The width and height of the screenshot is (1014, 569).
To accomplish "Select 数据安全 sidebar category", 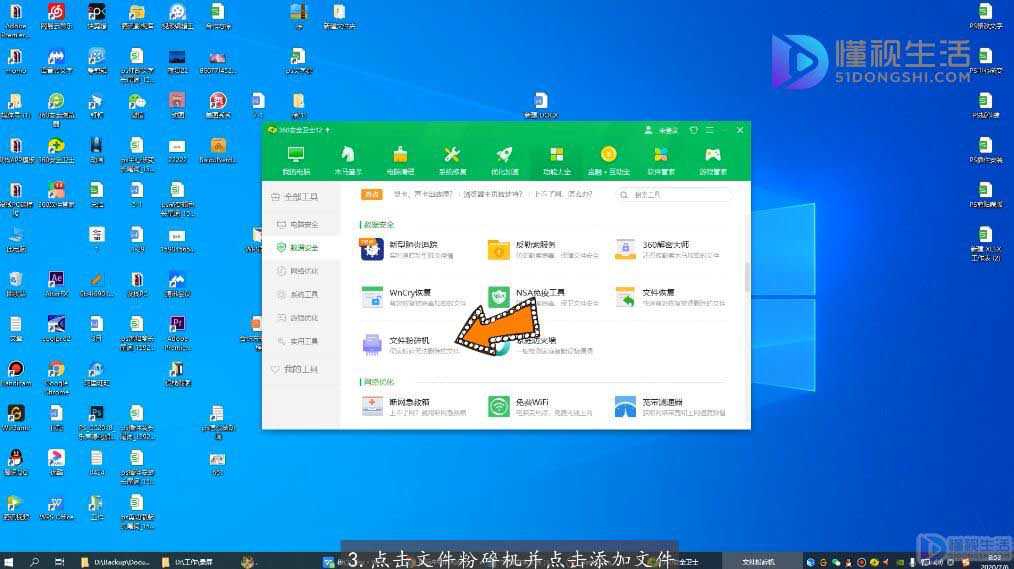I will pyautogui.click(x=301, y=248).
